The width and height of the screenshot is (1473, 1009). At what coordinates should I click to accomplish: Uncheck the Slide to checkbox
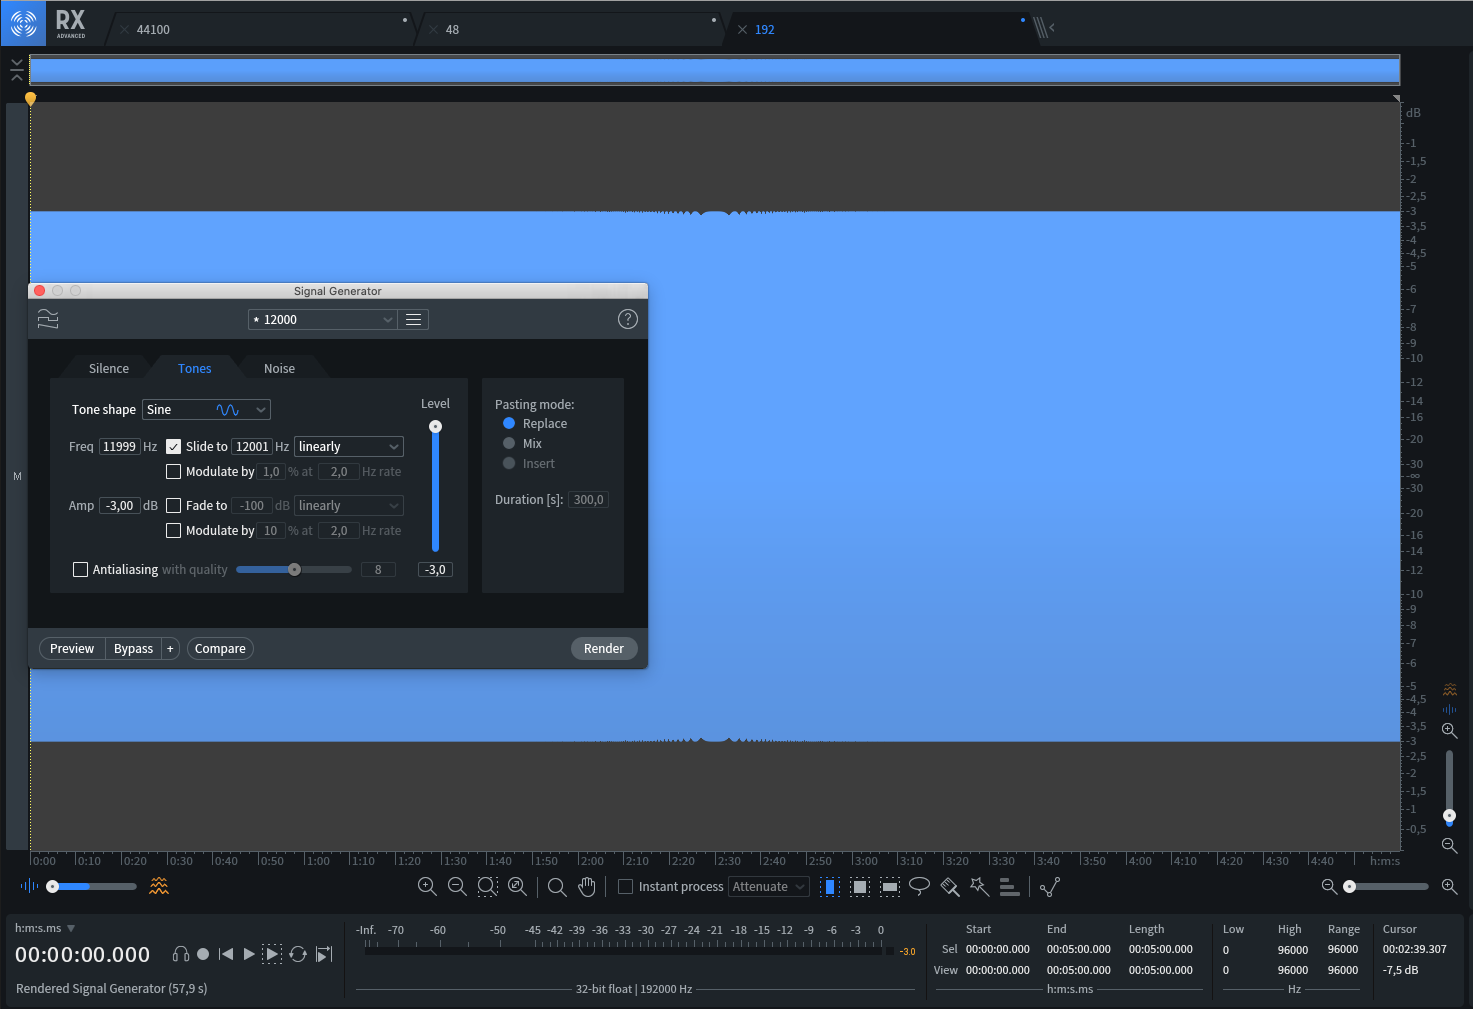click(x=173, y=447)
